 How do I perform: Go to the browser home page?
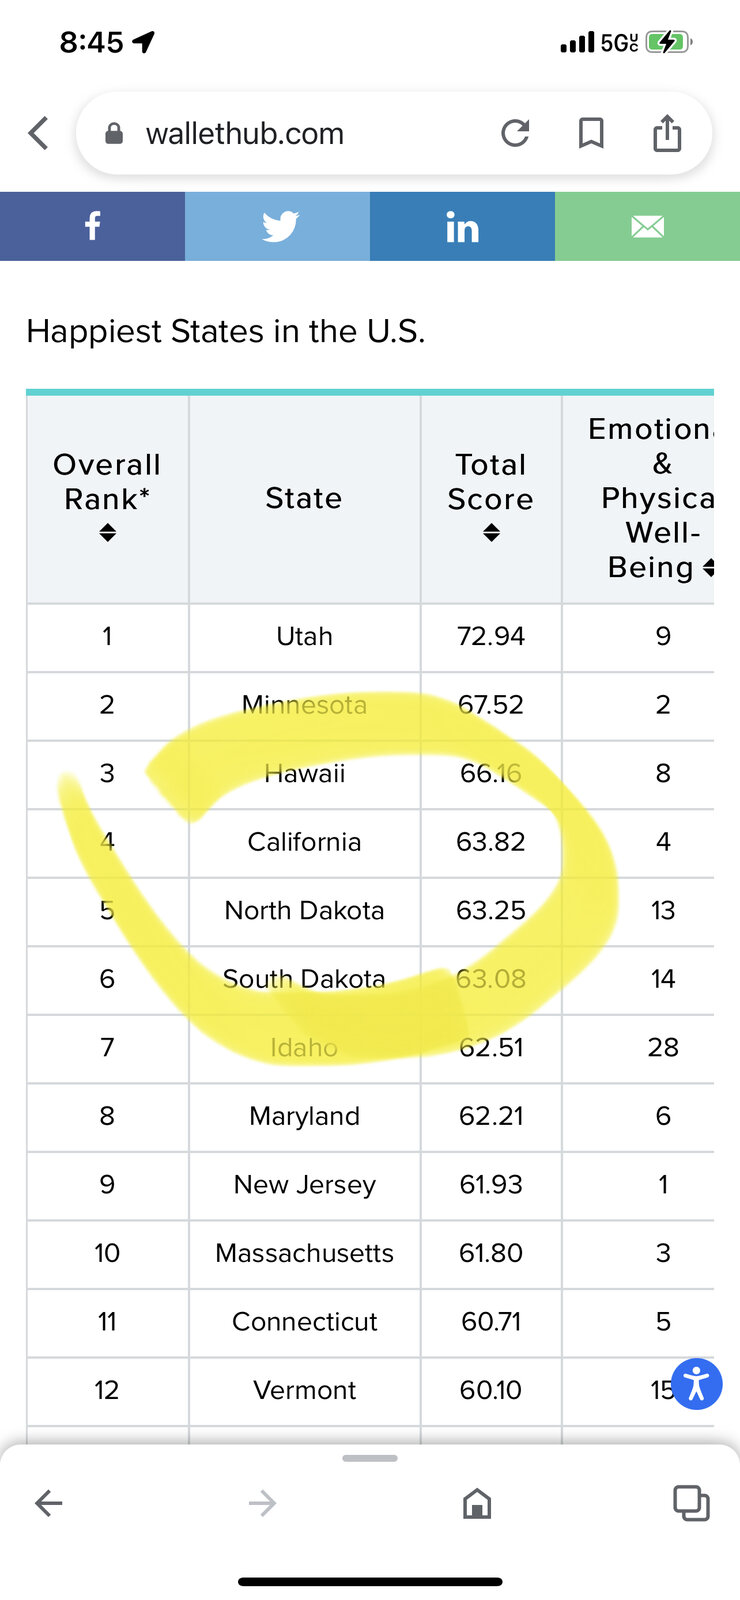click(x=477, y=1503)
